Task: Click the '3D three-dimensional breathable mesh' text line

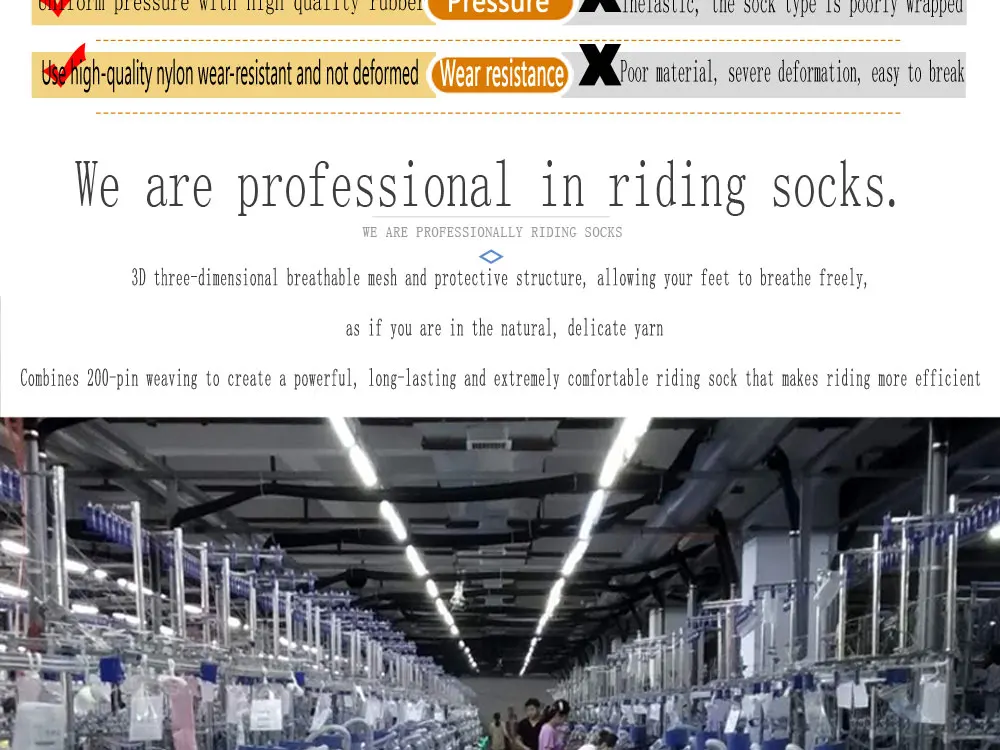Action: pyautogui.click(x=499, y=278)
